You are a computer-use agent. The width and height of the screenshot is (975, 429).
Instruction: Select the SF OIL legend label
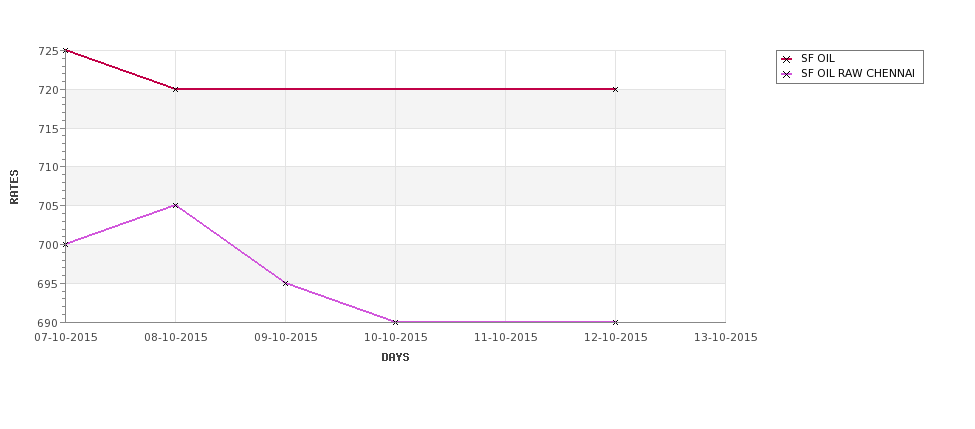[818, 58]
